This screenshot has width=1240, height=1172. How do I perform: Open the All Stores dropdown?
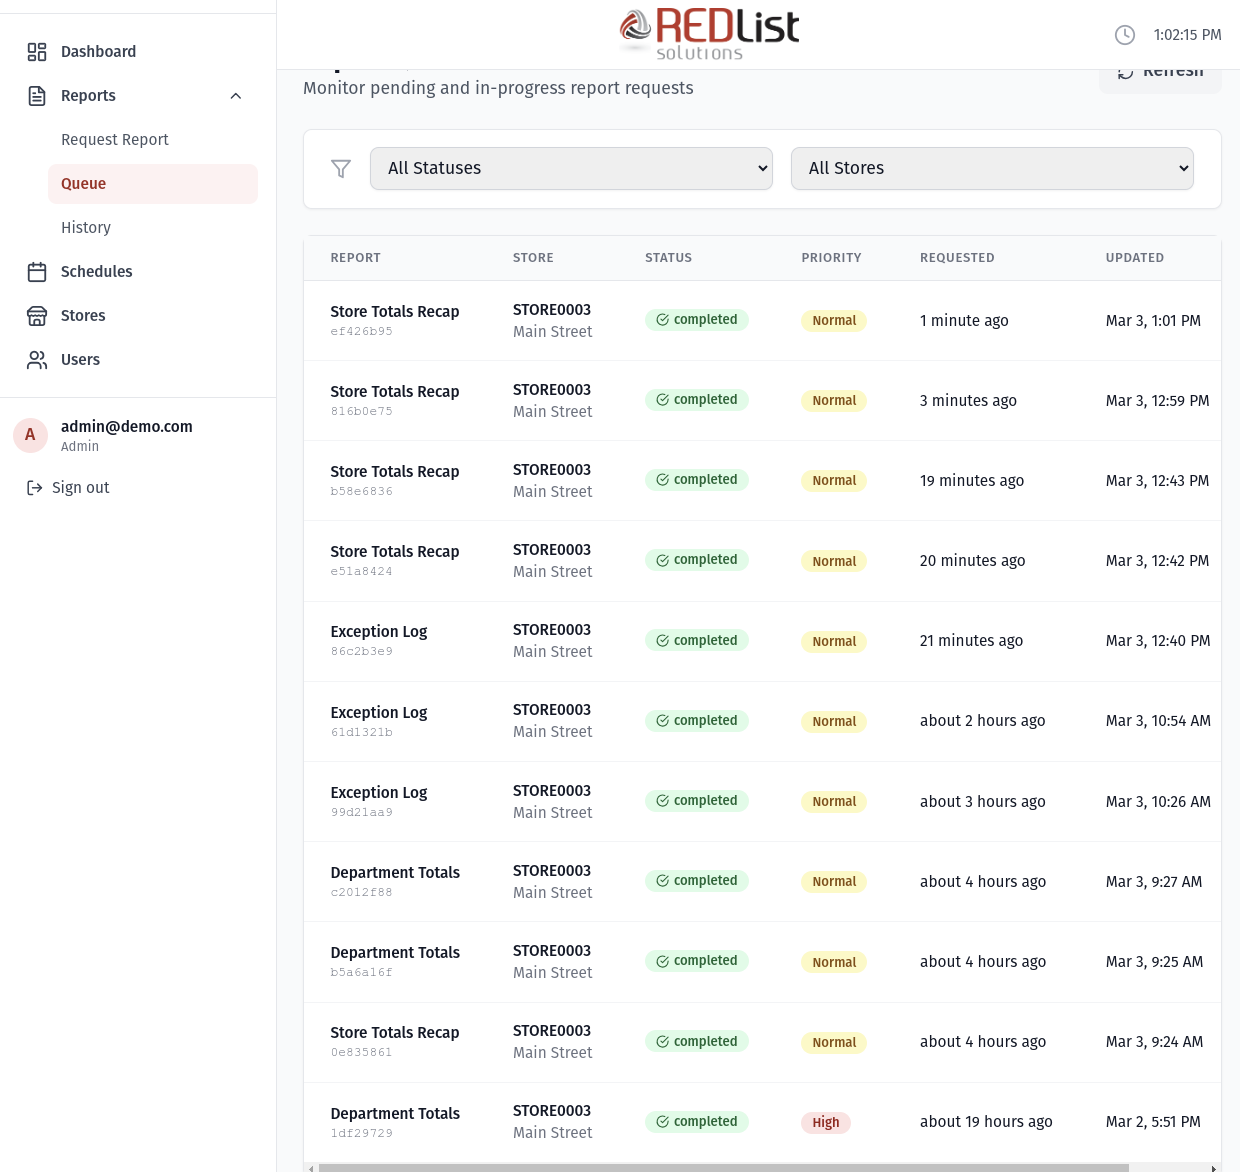[x=991, y=168]
